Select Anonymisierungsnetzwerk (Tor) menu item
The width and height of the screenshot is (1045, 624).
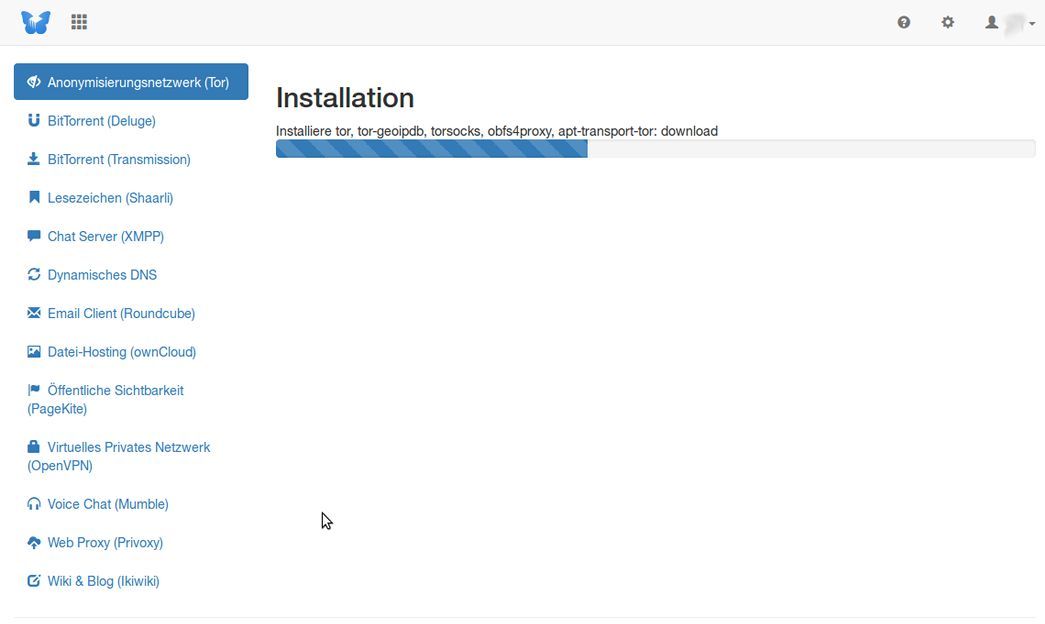click(131, 82)
